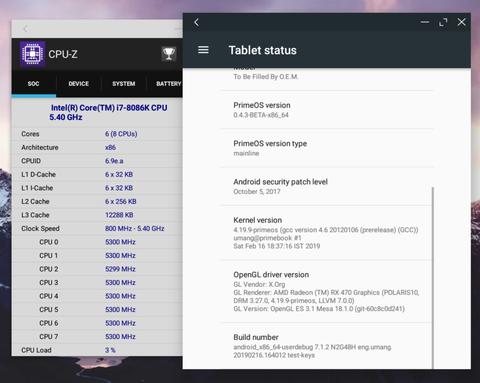
Task: Click the Tablet status title text
Action: coord(262,50)
